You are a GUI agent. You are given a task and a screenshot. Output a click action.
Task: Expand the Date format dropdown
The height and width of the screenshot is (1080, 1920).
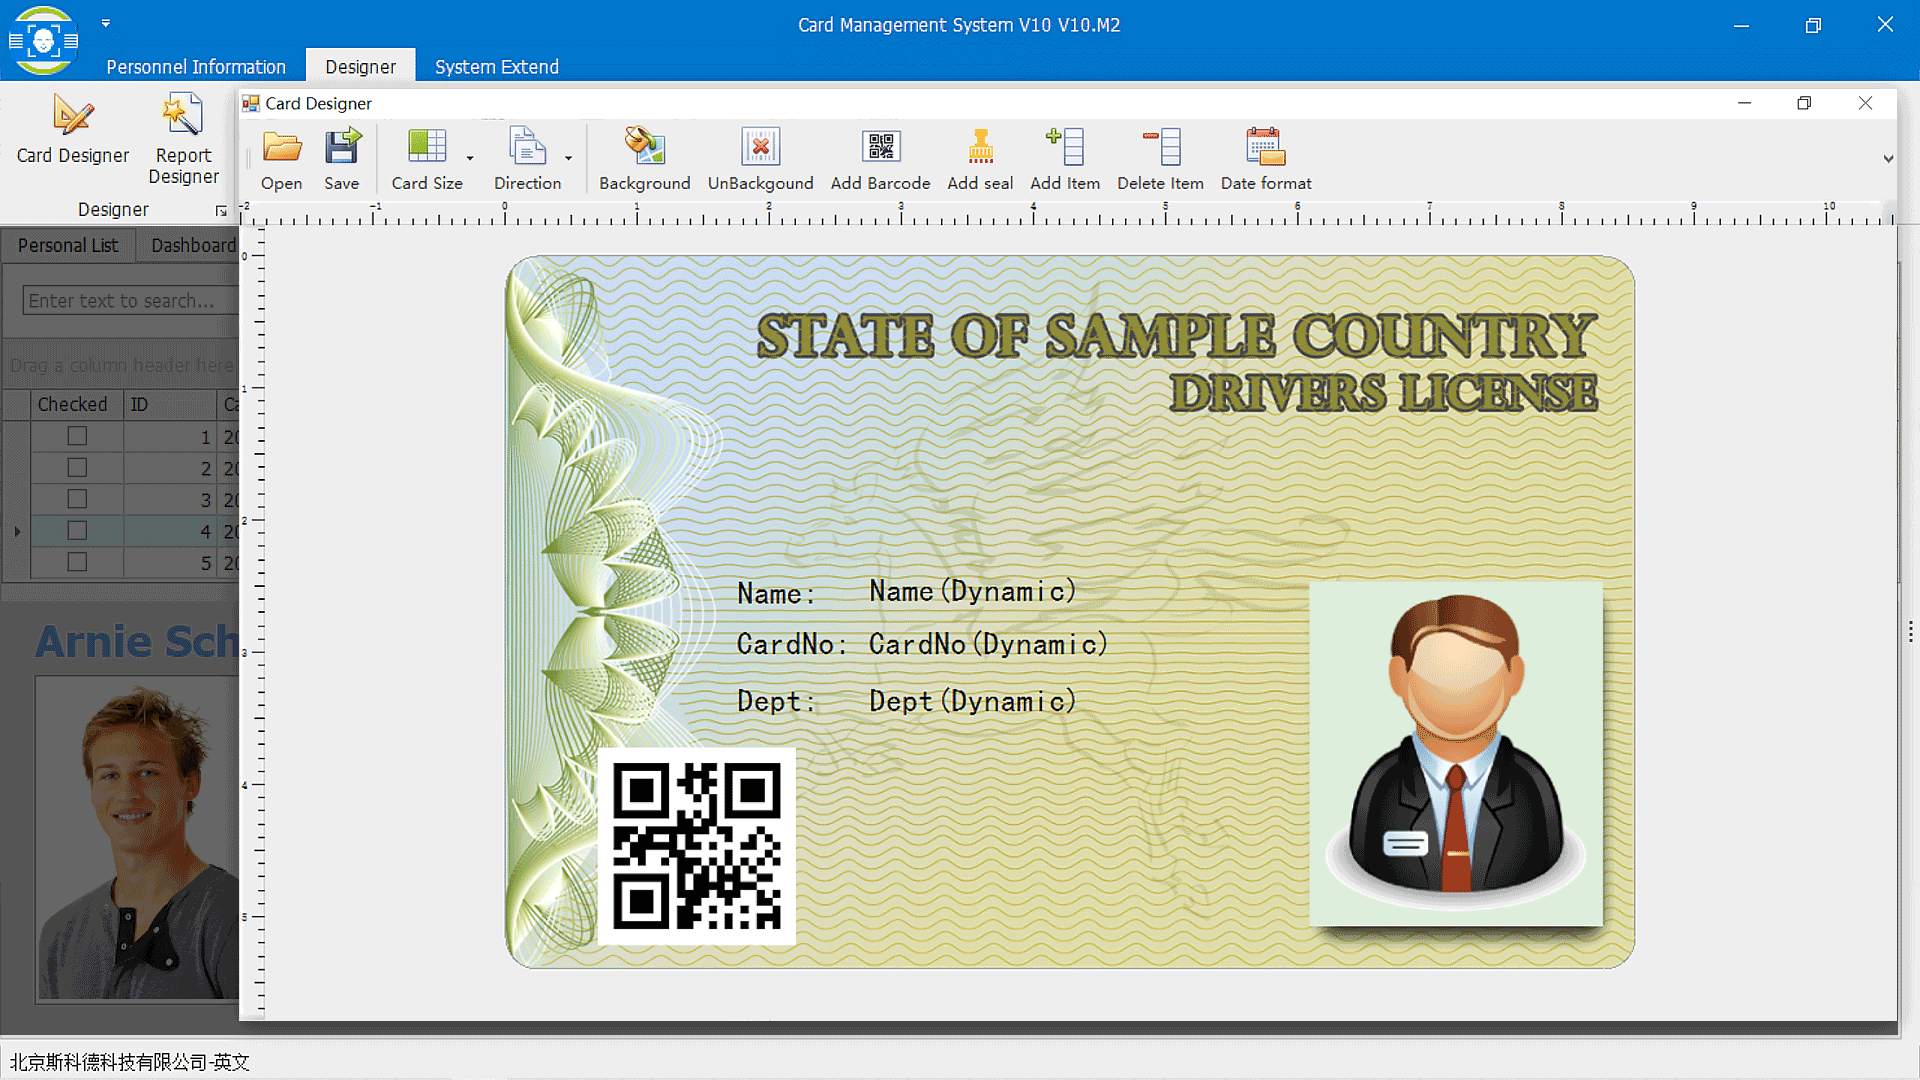(1266, 157)
